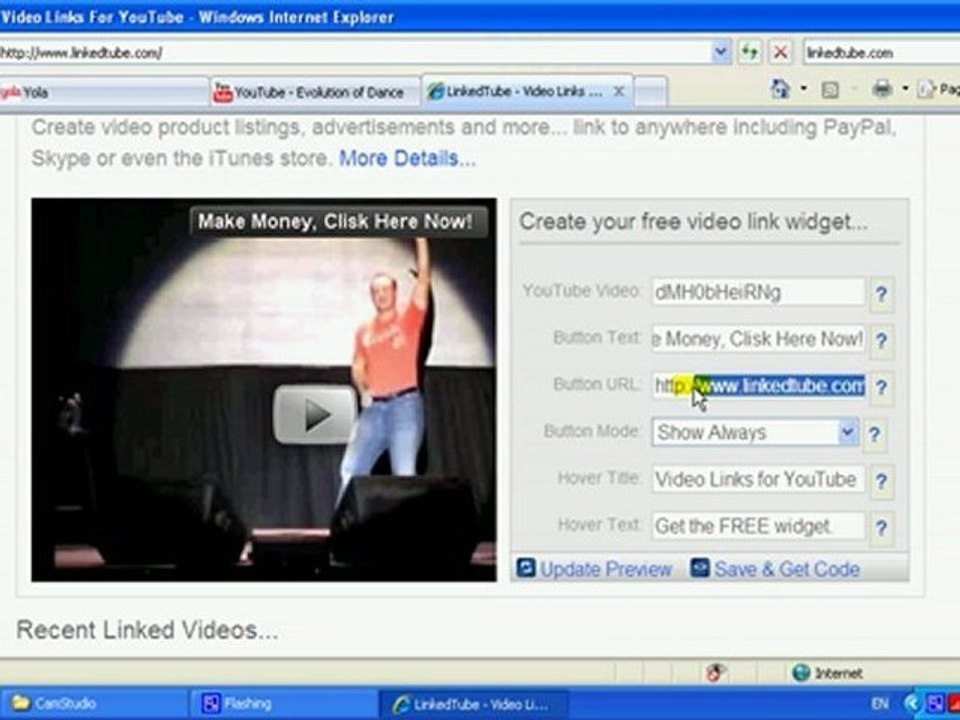Viewport: 960px width, 720px height.
Task: Switch to YouTube - Evolution of Dance tab
Action: click(x=315, y=92)
